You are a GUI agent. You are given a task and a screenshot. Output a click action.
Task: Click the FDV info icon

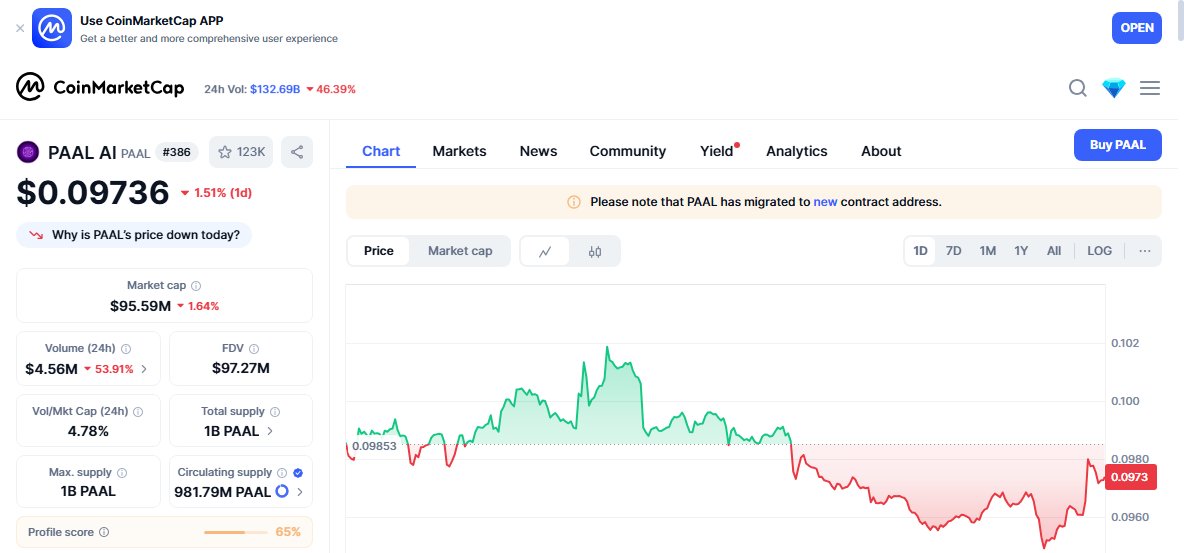[254, 349]
